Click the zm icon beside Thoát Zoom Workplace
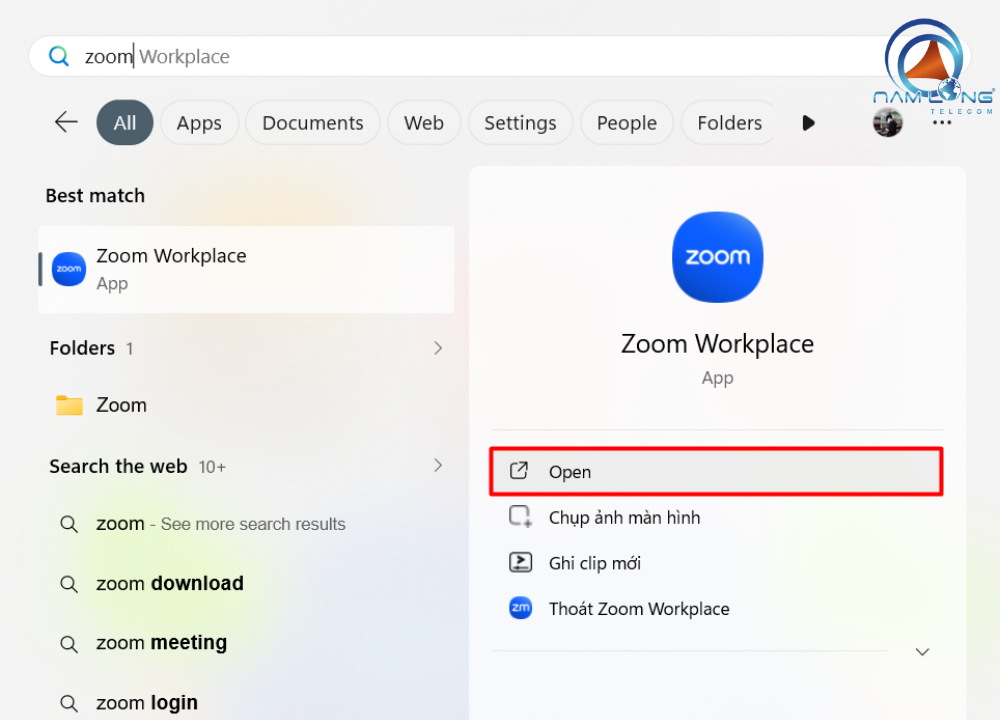Screen dimensions: 1000x720 click(x=520, y=608)
